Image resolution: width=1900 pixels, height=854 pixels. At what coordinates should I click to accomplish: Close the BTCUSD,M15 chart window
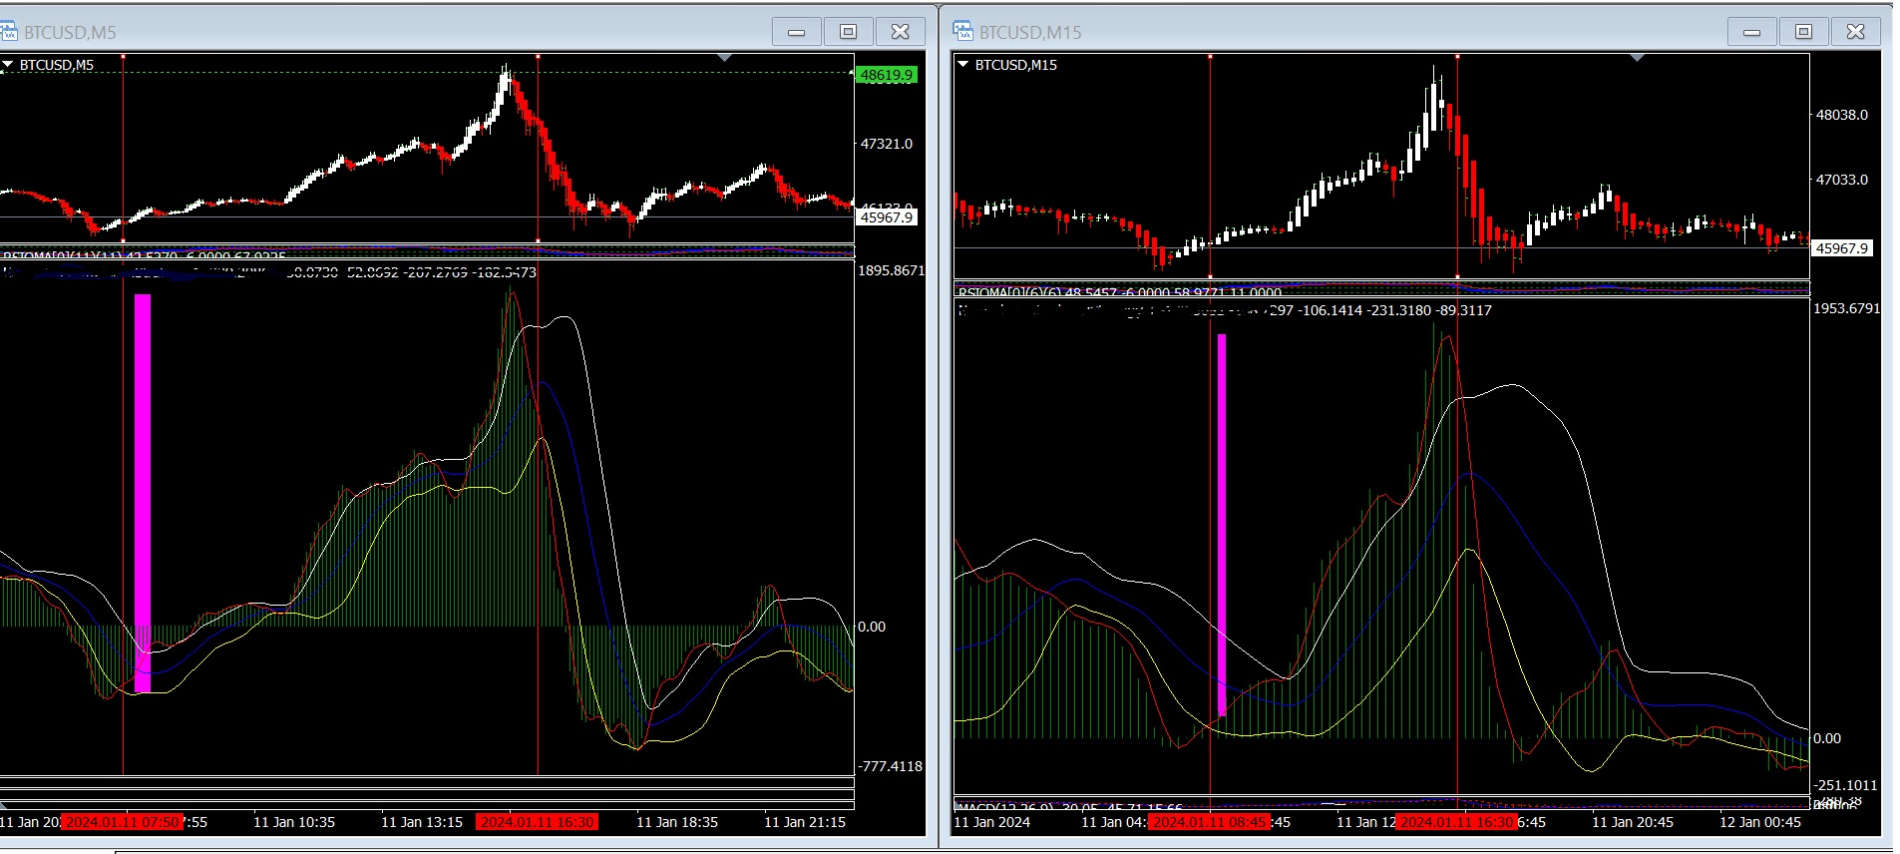tap(1856, 32)
